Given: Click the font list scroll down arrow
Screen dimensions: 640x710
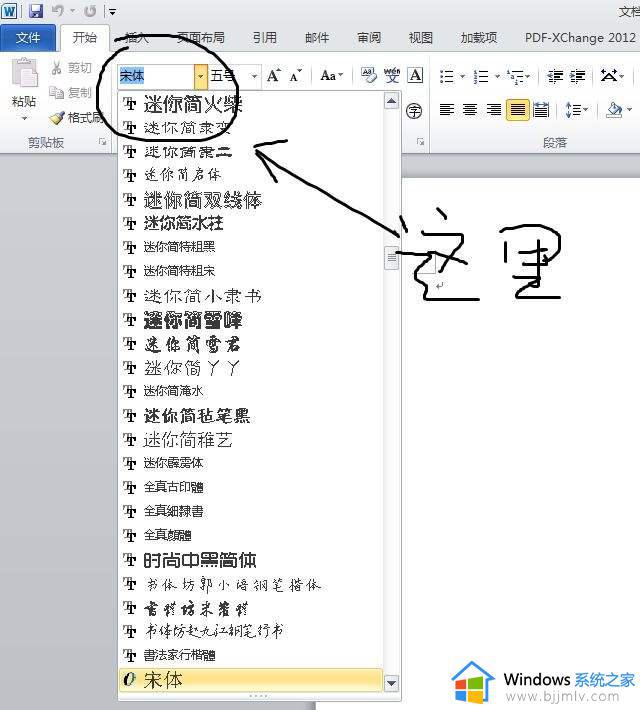Looking at the screenshot, I should click(392, 682).
